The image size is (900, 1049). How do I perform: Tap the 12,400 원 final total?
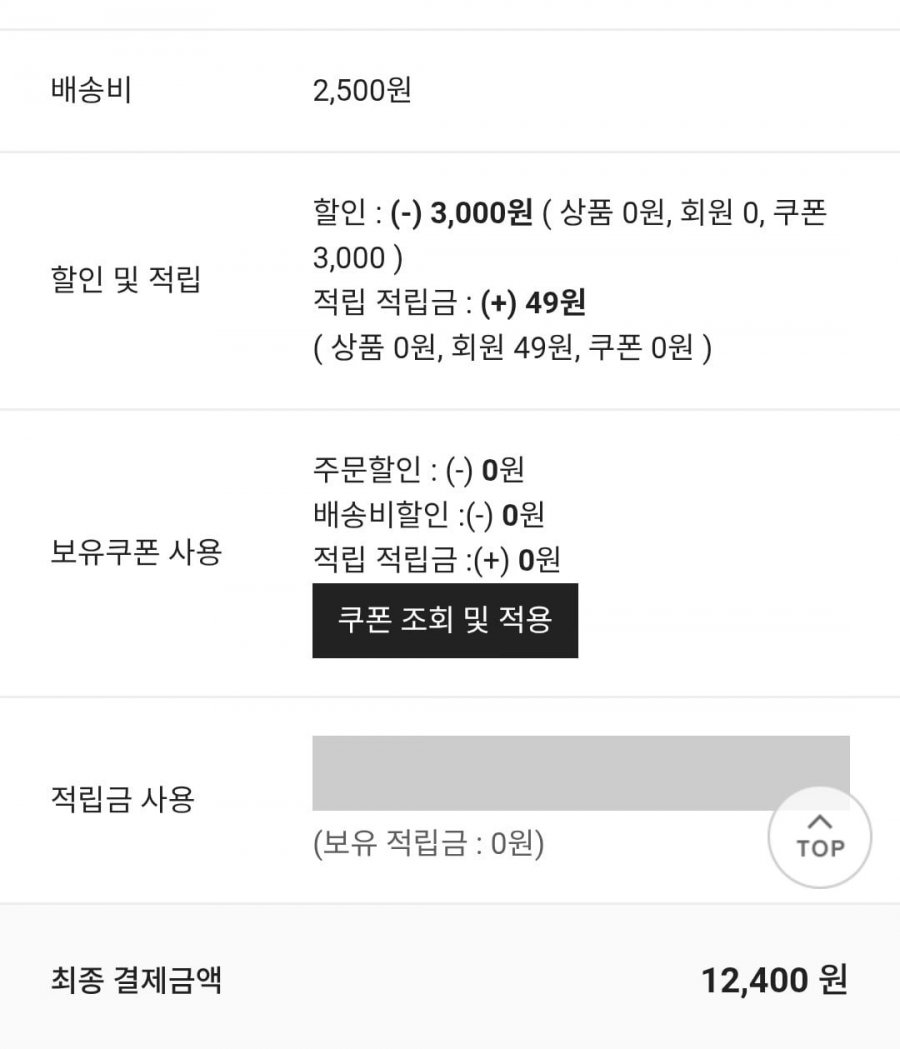774,980
